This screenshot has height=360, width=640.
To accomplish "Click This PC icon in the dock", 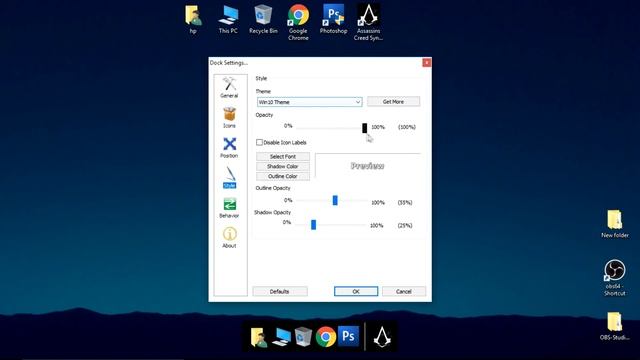I will (281, 337).
